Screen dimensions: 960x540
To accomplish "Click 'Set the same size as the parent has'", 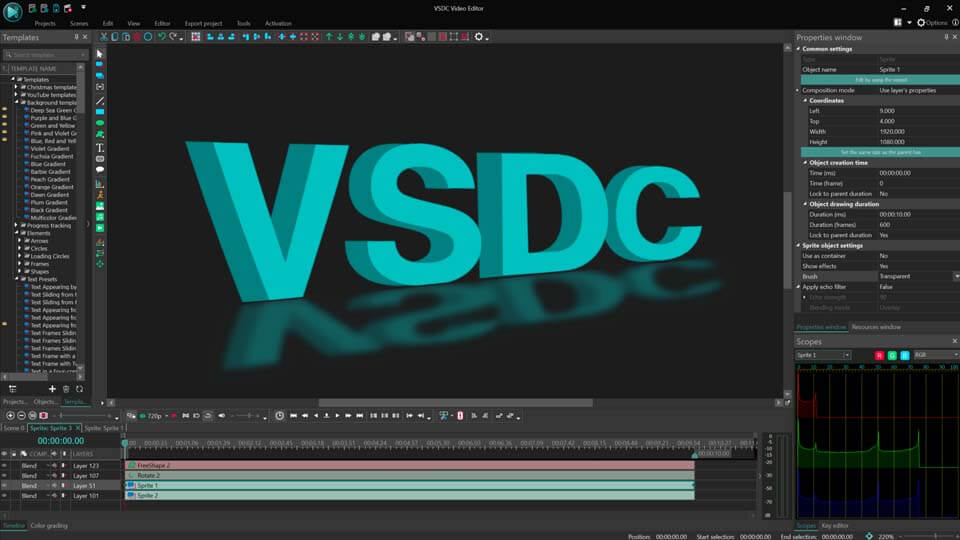I will click(x=880, y=152).
